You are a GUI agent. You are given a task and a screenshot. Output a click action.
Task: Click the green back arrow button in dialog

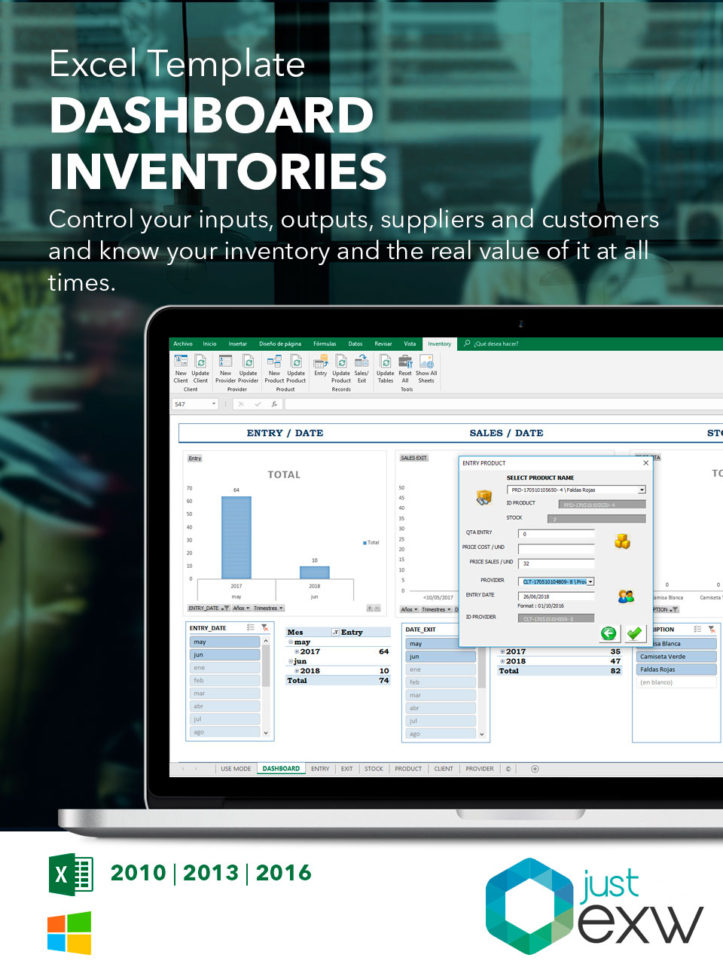point(609,633)
